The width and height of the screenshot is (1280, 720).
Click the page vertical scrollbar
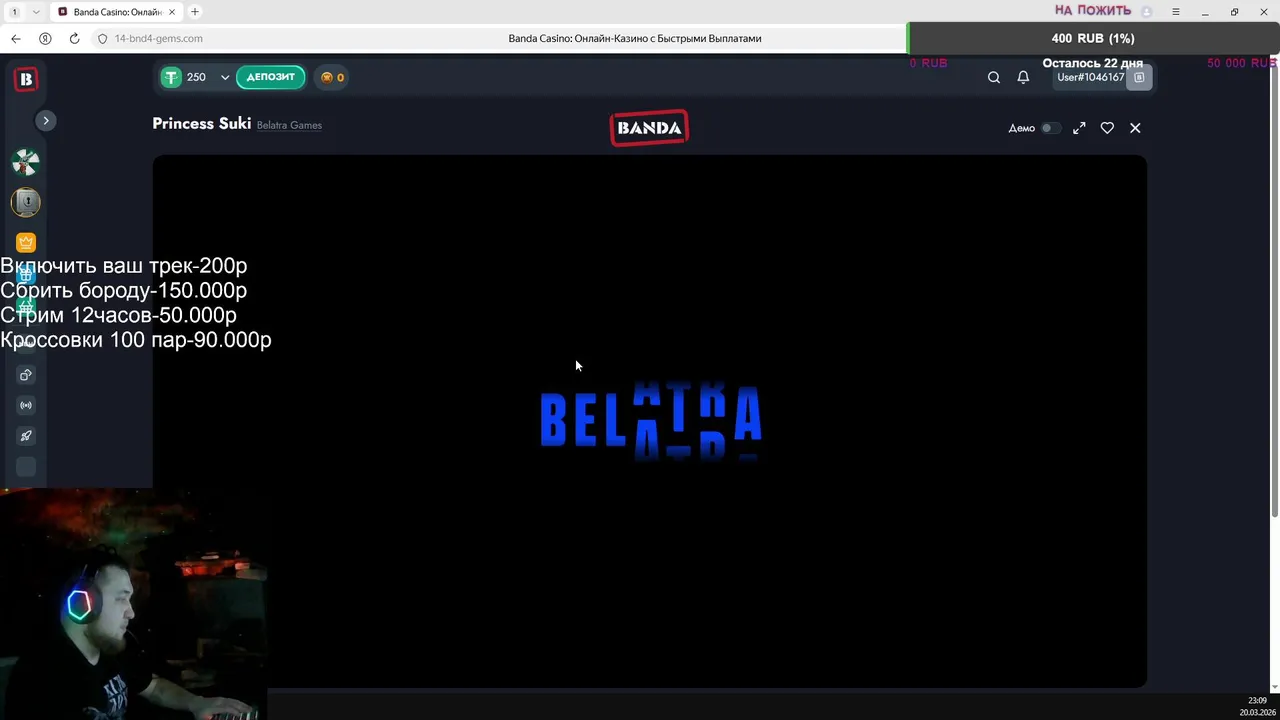coord(1274,290)
